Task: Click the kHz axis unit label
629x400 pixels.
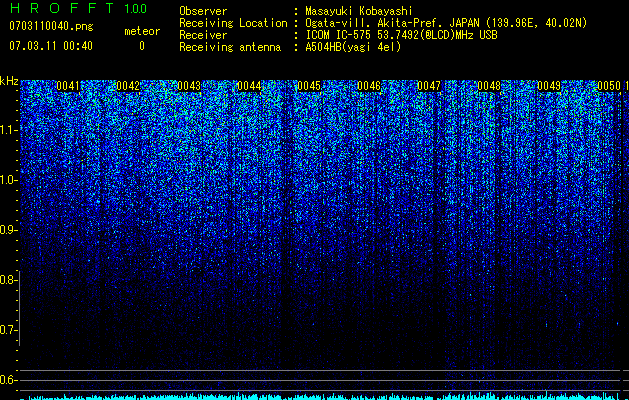Action: point(9,81)
